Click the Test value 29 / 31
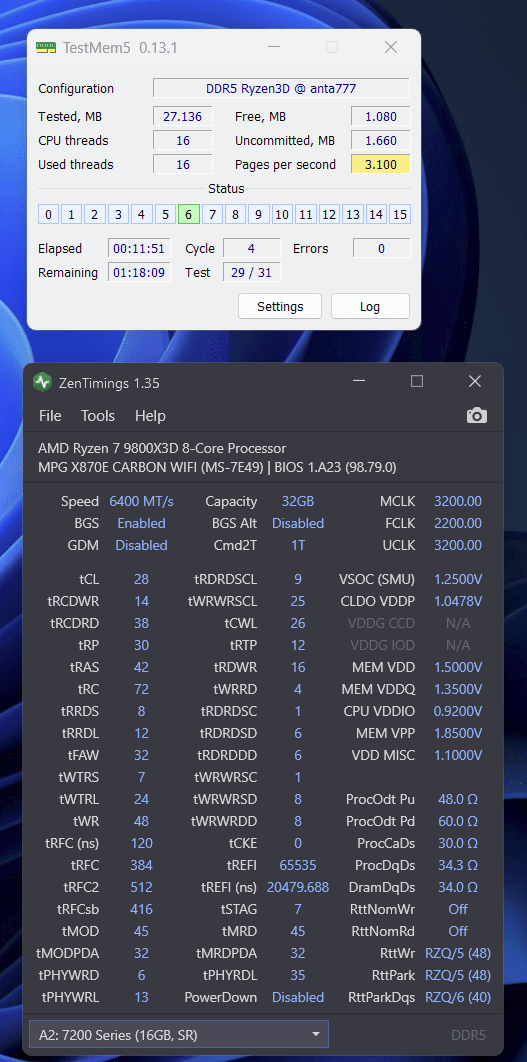The image size is (527, 1062). (x=251, y=272)
